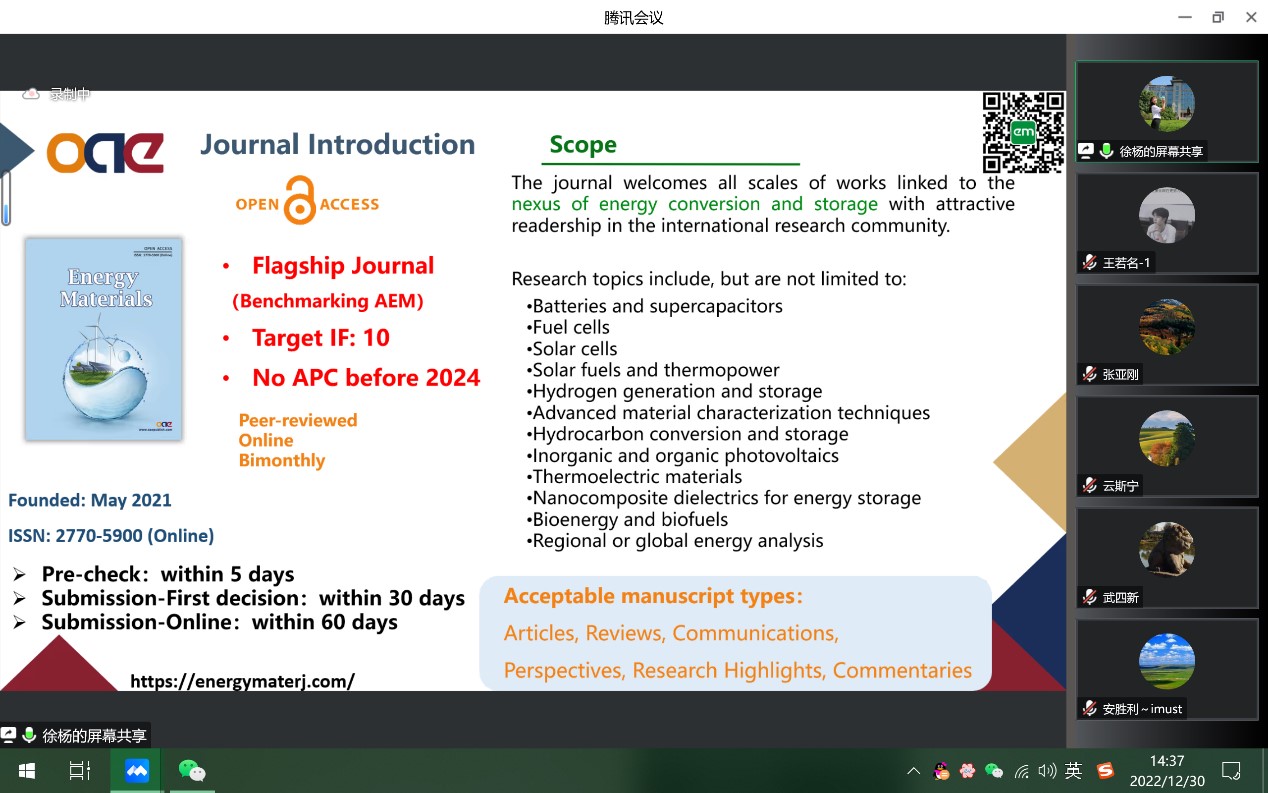Click the cloud recording icon next to 录制中

(x=31, y=93)
